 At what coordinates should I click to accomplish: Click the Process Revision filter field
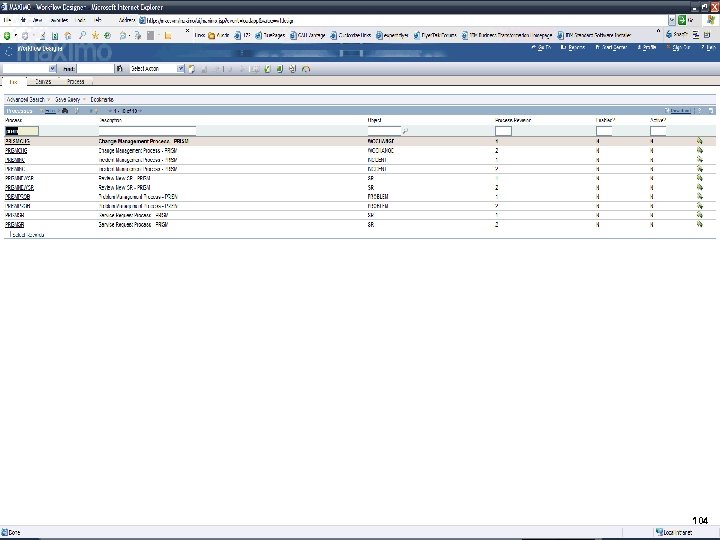(503, 131)
